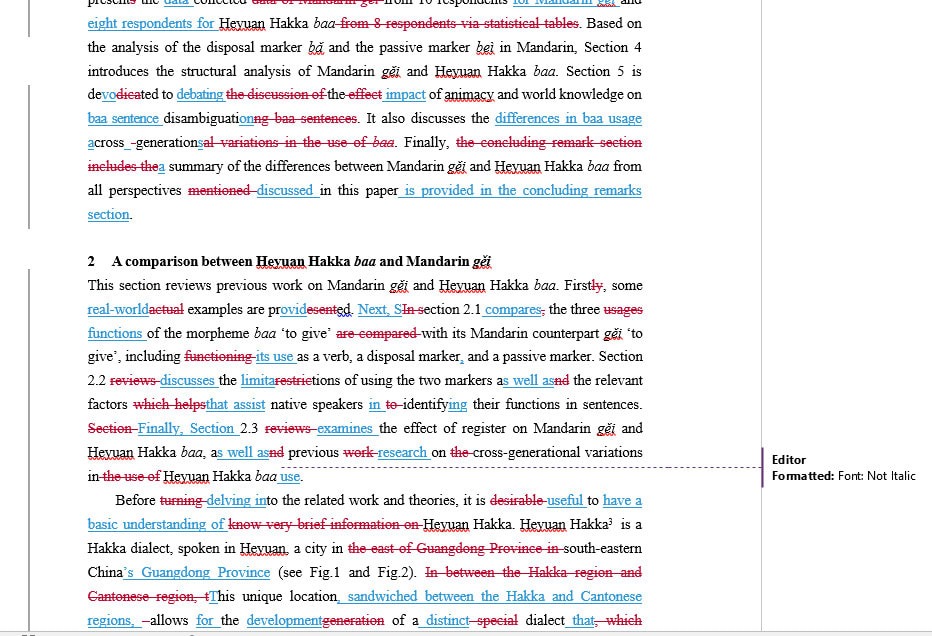
Task: Click the inserted word 'functions'
Action: point(115,334)
